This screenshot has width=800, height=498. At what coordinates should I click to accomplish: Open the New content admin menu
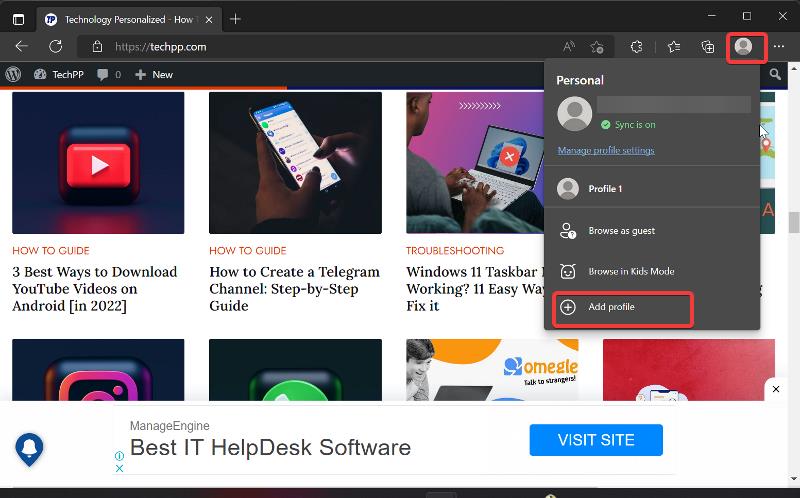(154, 75)
